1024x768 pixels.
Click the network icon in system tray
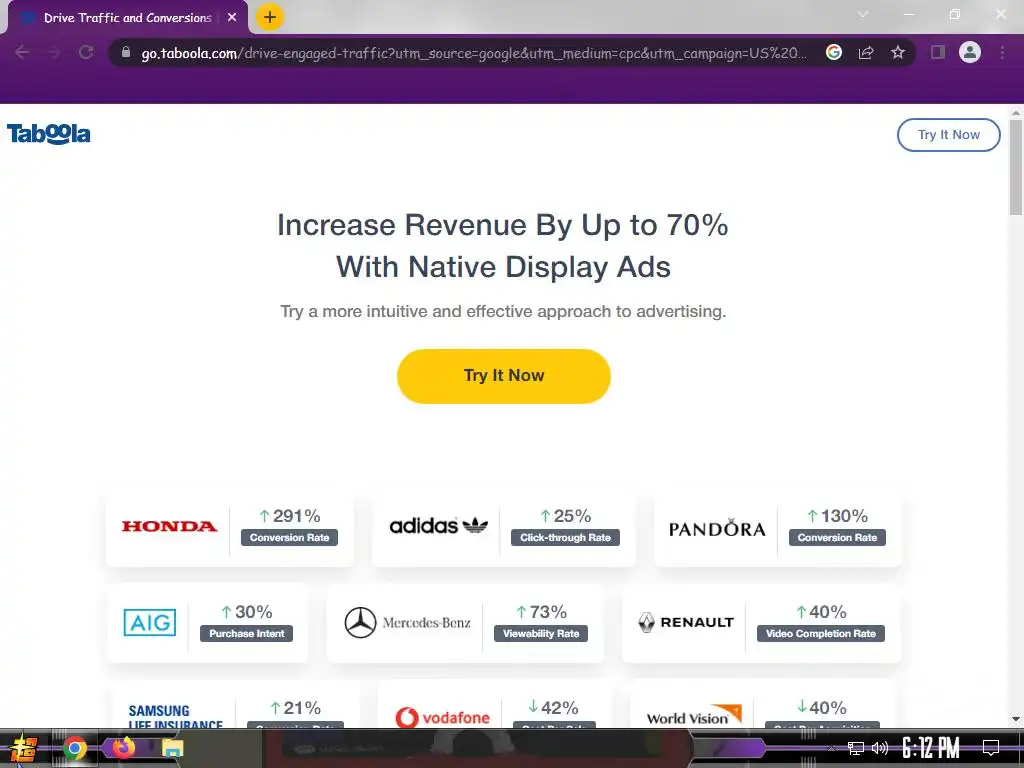pyautogui.click(x=856, y=748)
